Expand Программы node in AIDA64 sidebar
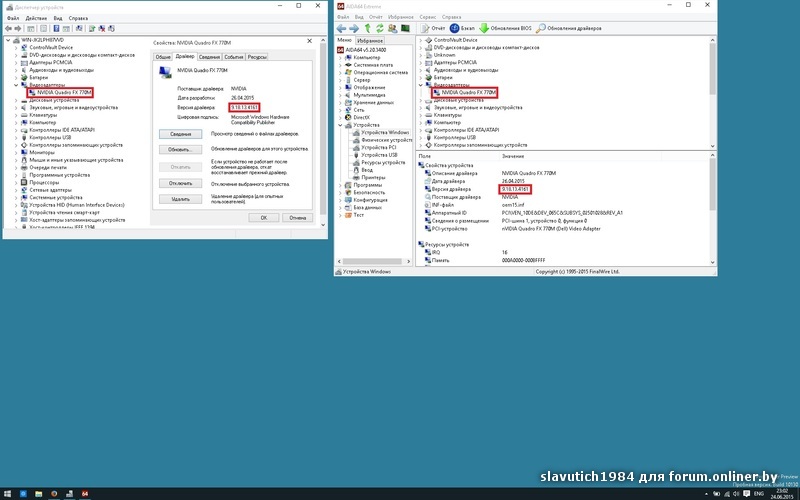800x500 pixels. tap(340, 185)
